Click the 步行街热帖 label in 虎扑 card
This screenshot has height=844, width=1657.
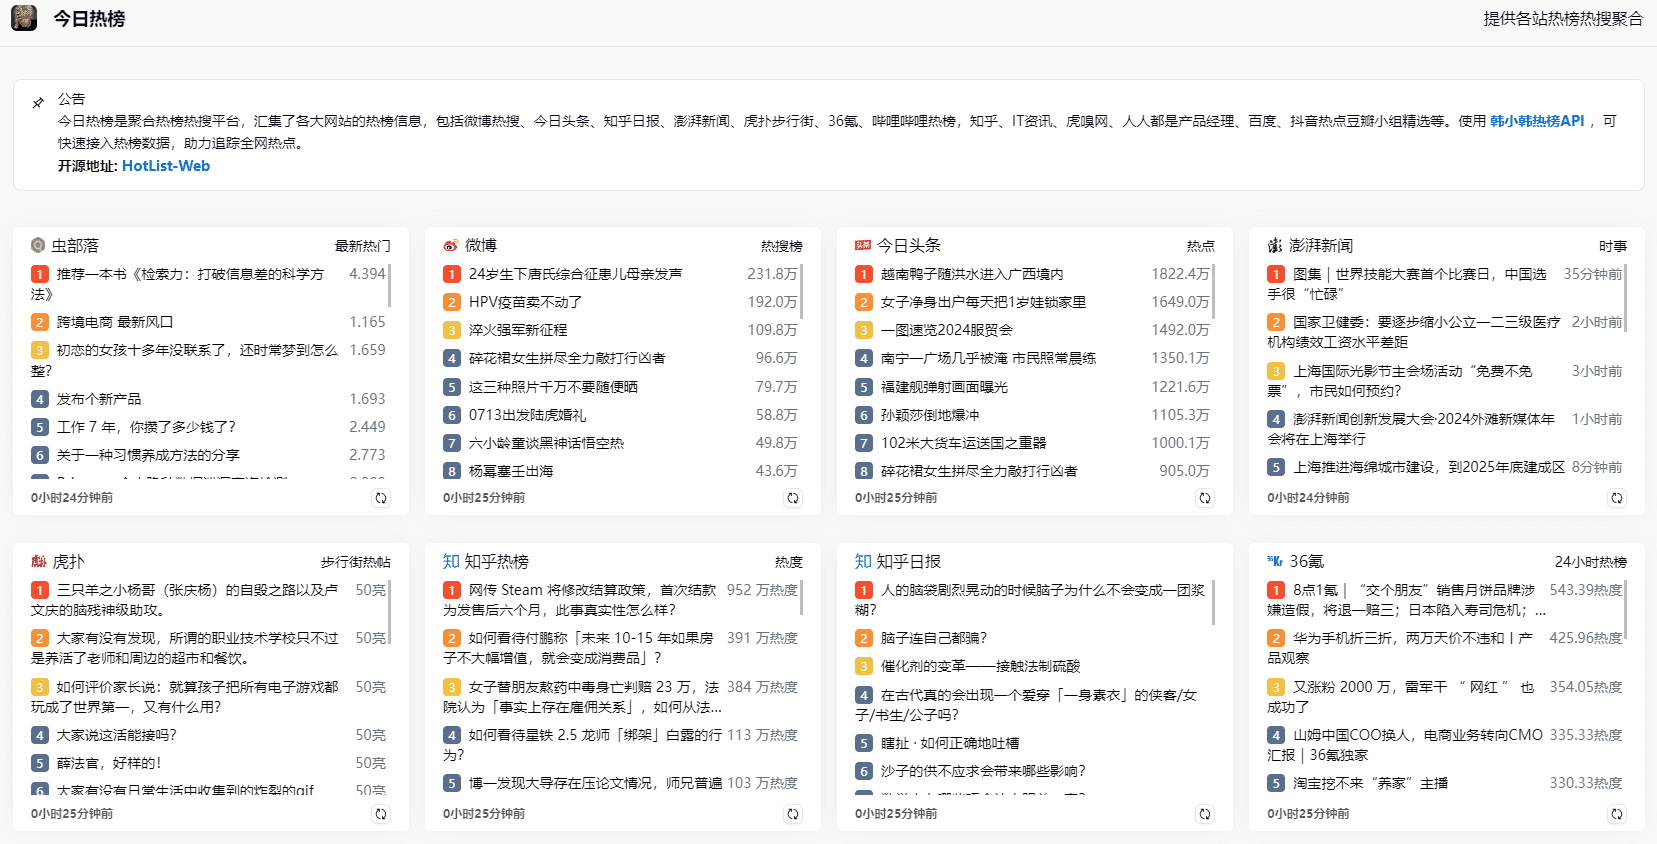point(355,562)
